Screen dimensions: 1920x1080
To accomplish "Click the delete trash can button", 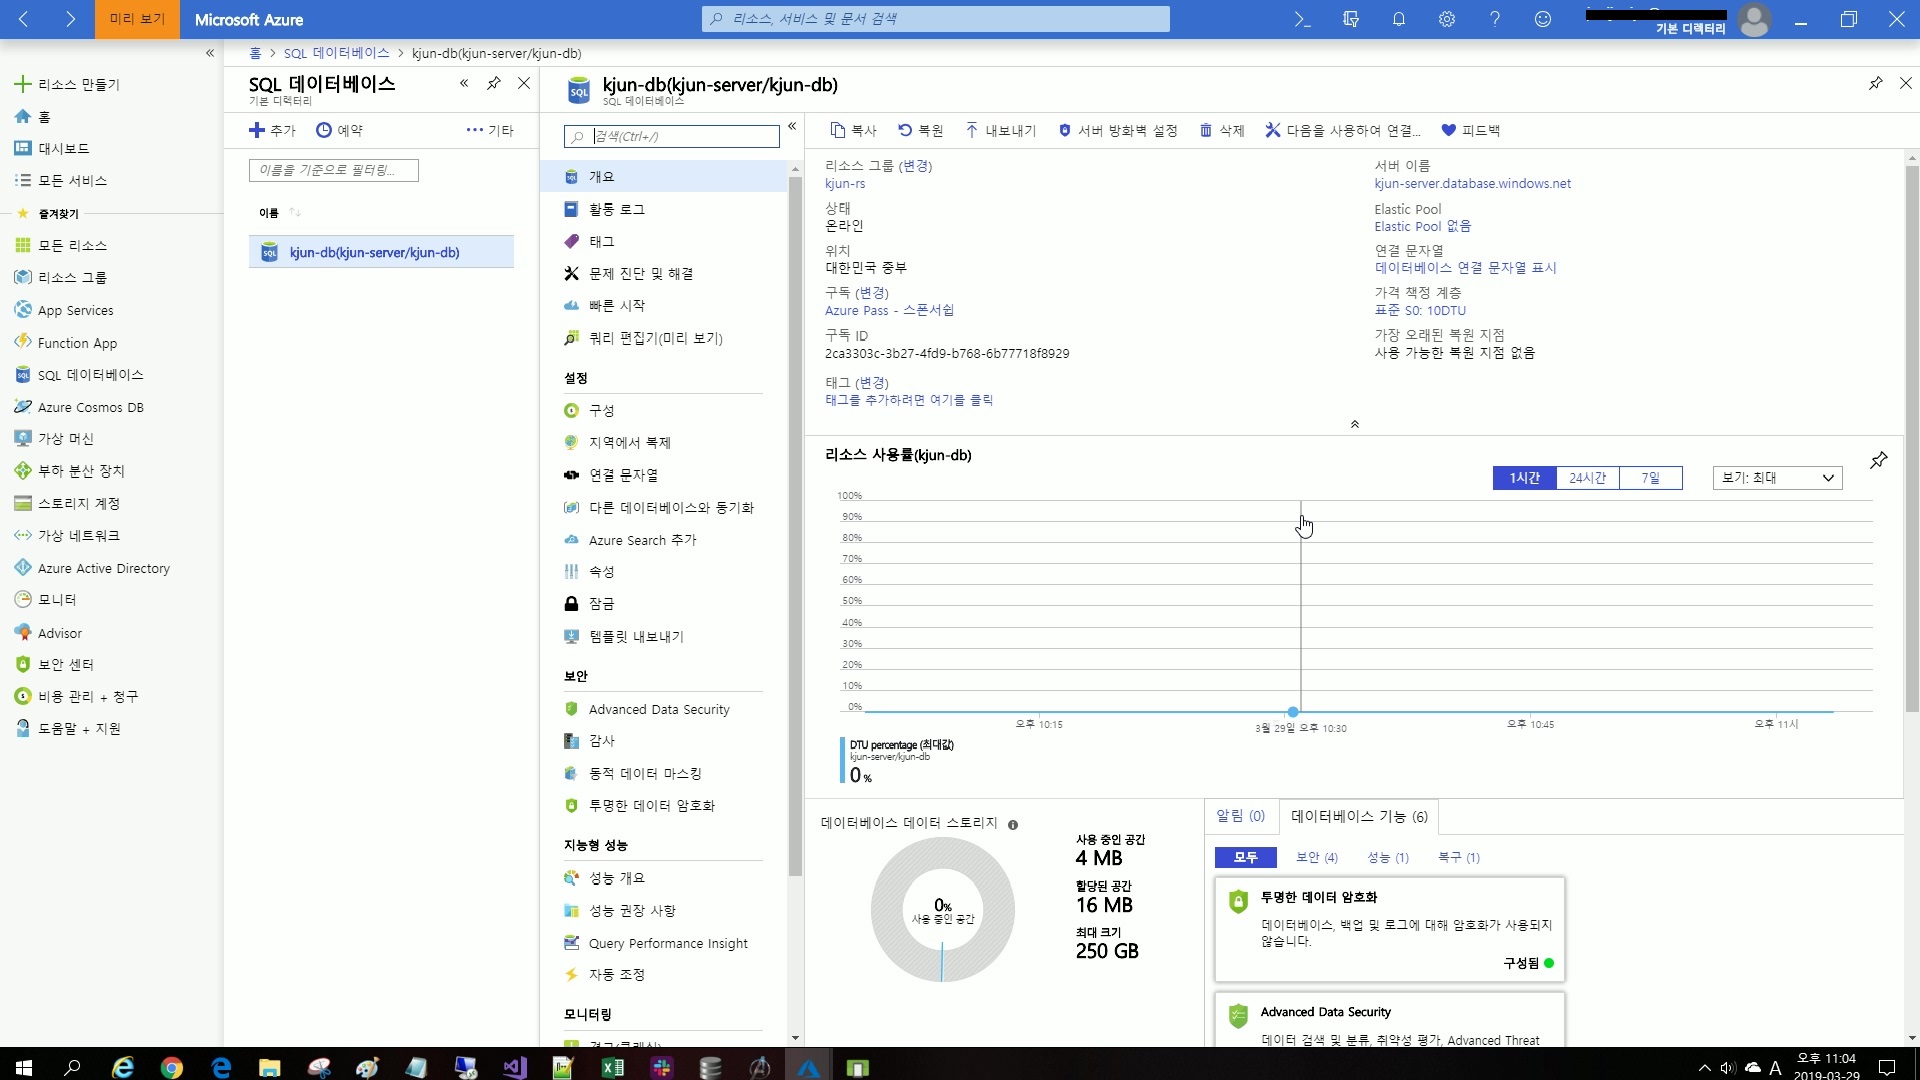I will 1222,130.
